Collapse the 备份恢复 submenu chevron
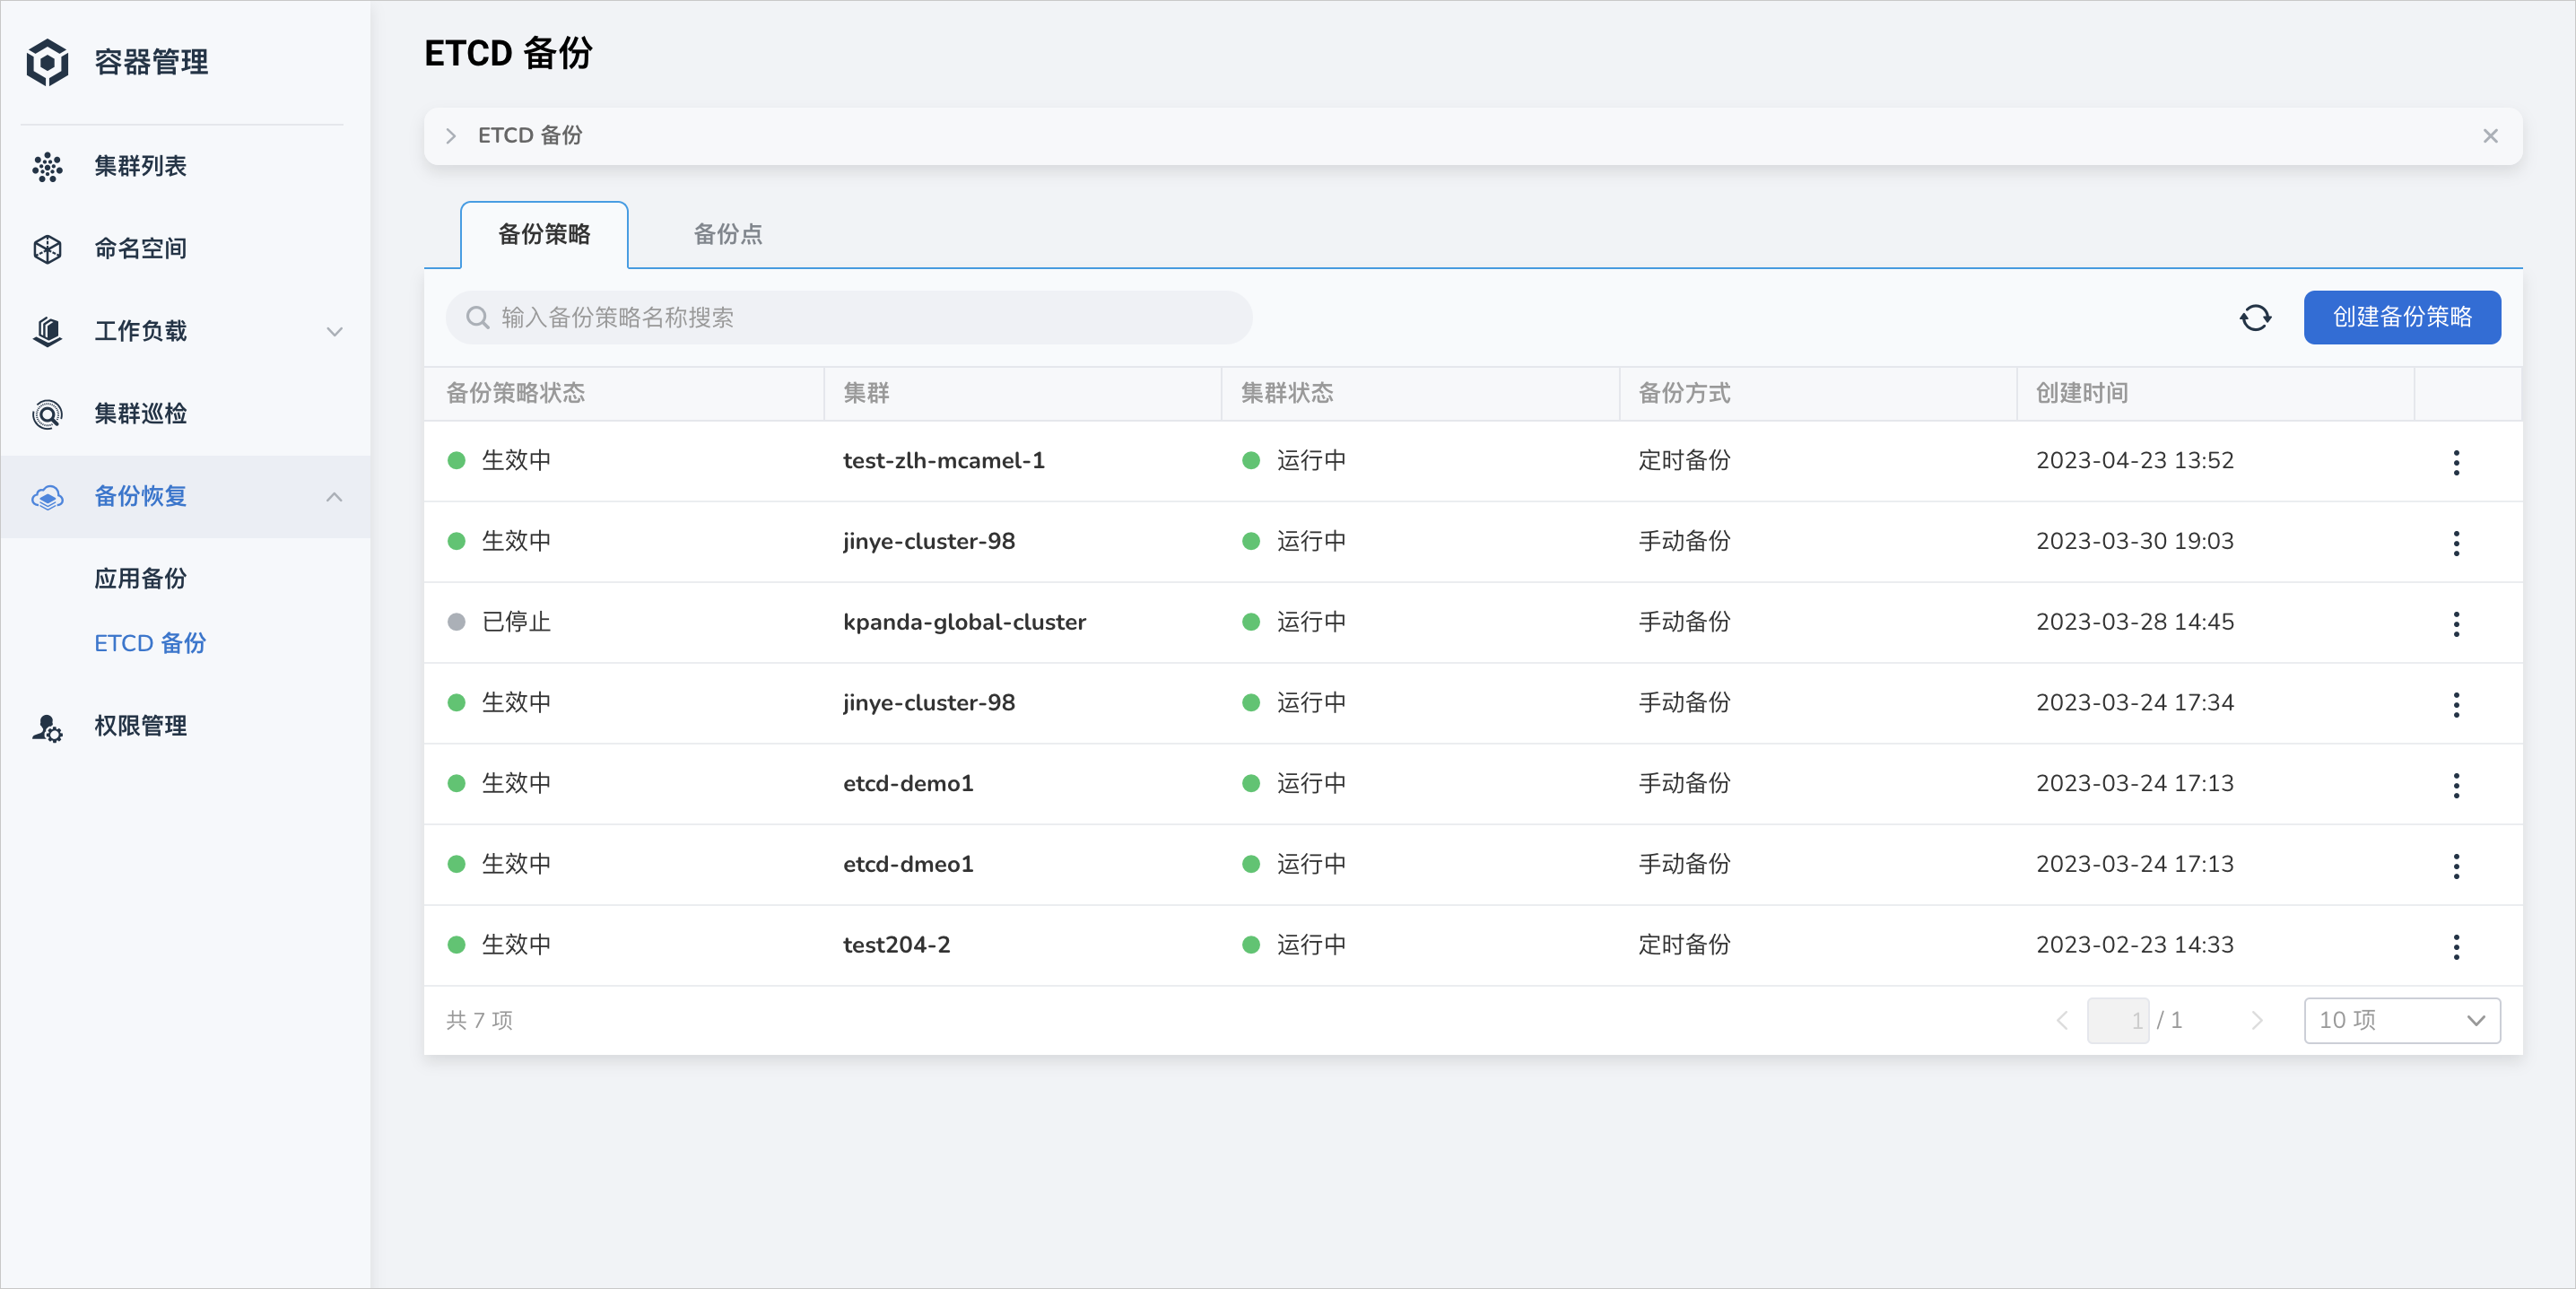Image resolution: width=2576 pixels, height=1289 pixels. coord(335,497)
